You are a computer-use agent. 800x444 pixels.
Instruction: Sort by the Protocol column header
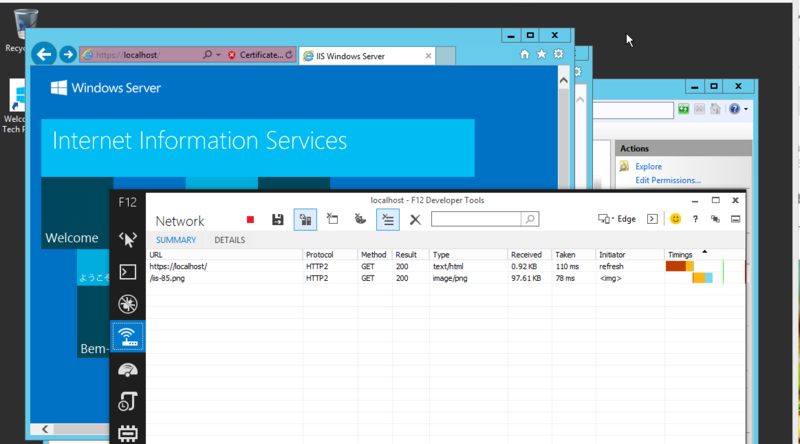330,255
